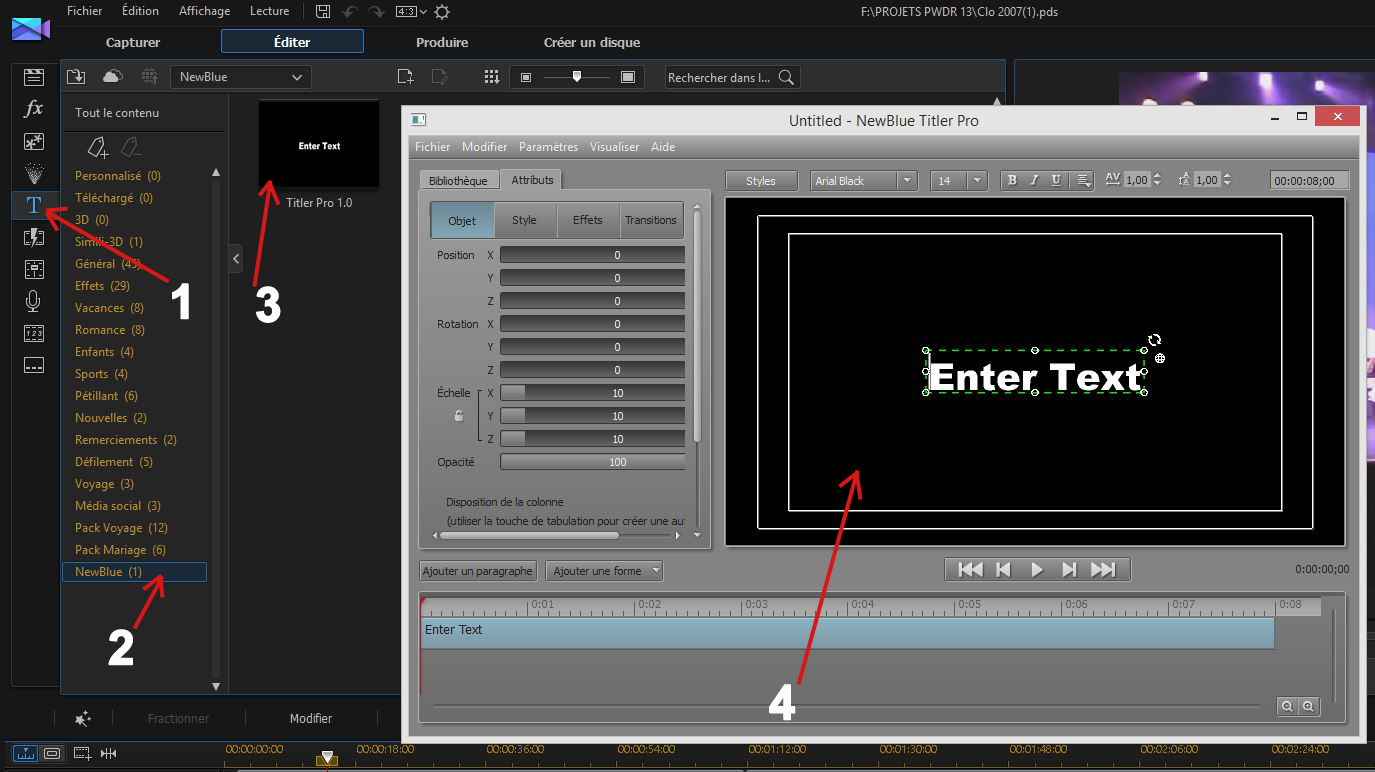The height and width of the screenshot is (772, 1375).
Task: Open the Audio Mixing Room icon
Action: 34,269
